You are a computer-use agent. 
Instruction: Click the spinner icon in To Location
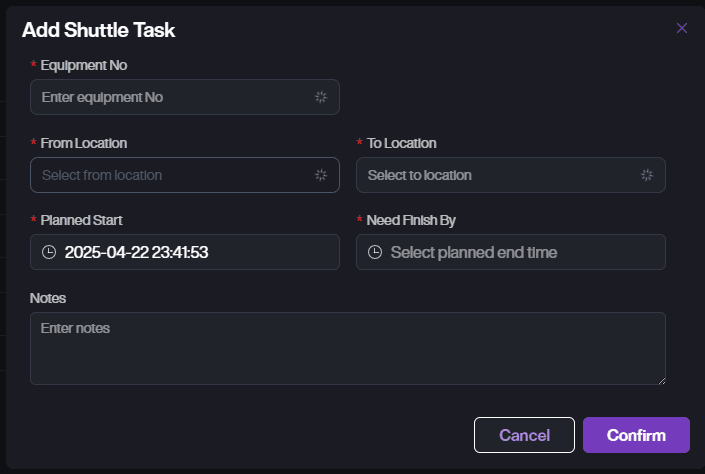click(x=647, y=175)
